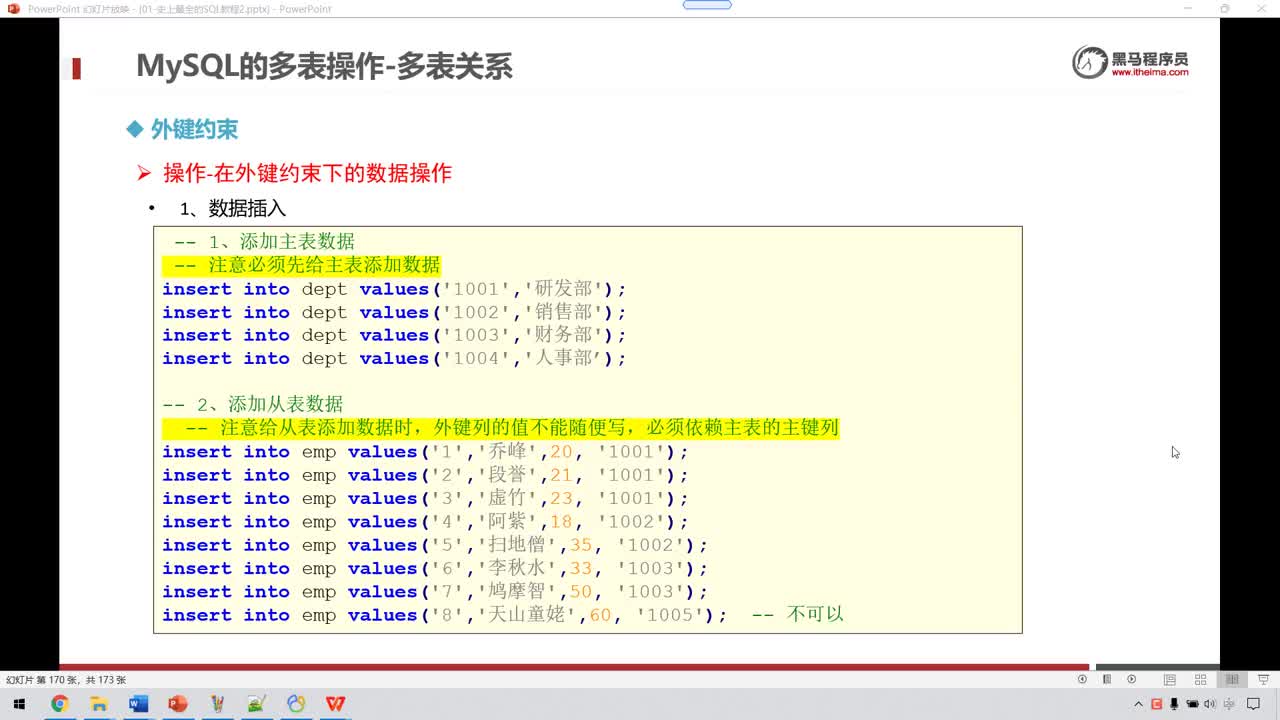Click the emp insert line with 乔峰
The width and height of the screenshot is (1280, 720).
click(425, 452)
